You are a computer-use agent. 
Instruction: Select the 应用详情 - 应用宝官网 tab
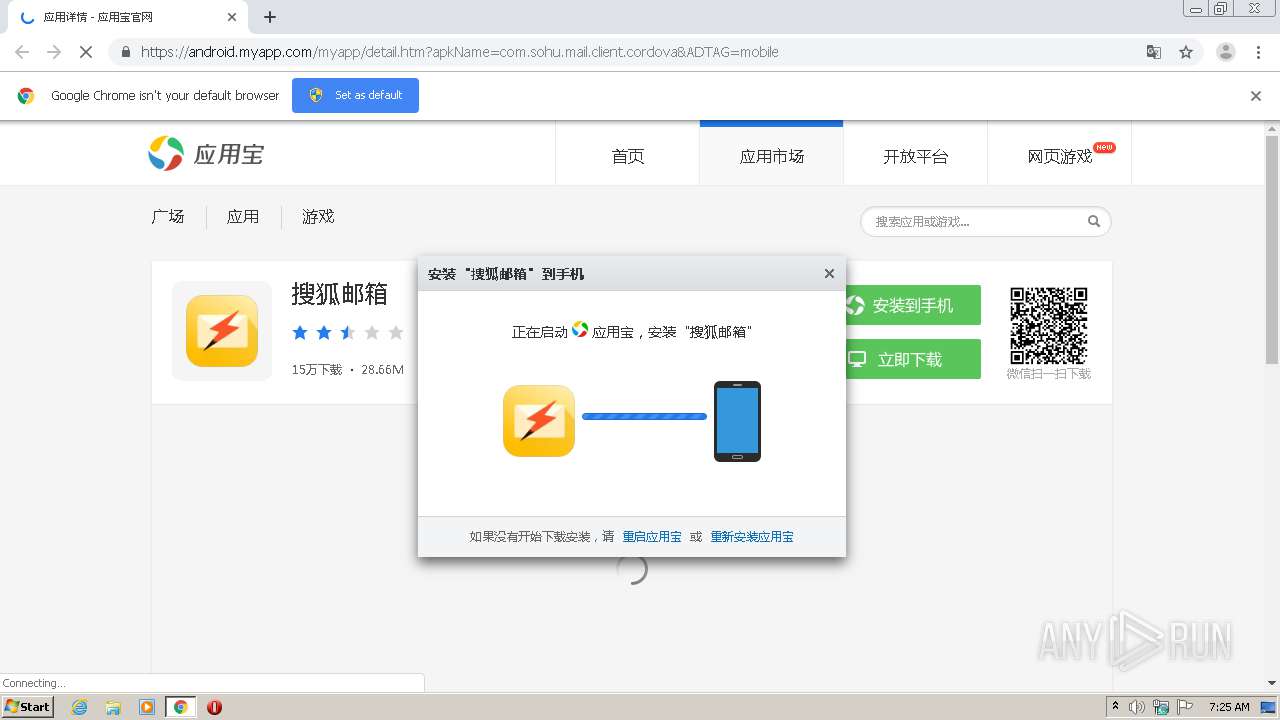point(128,17)
